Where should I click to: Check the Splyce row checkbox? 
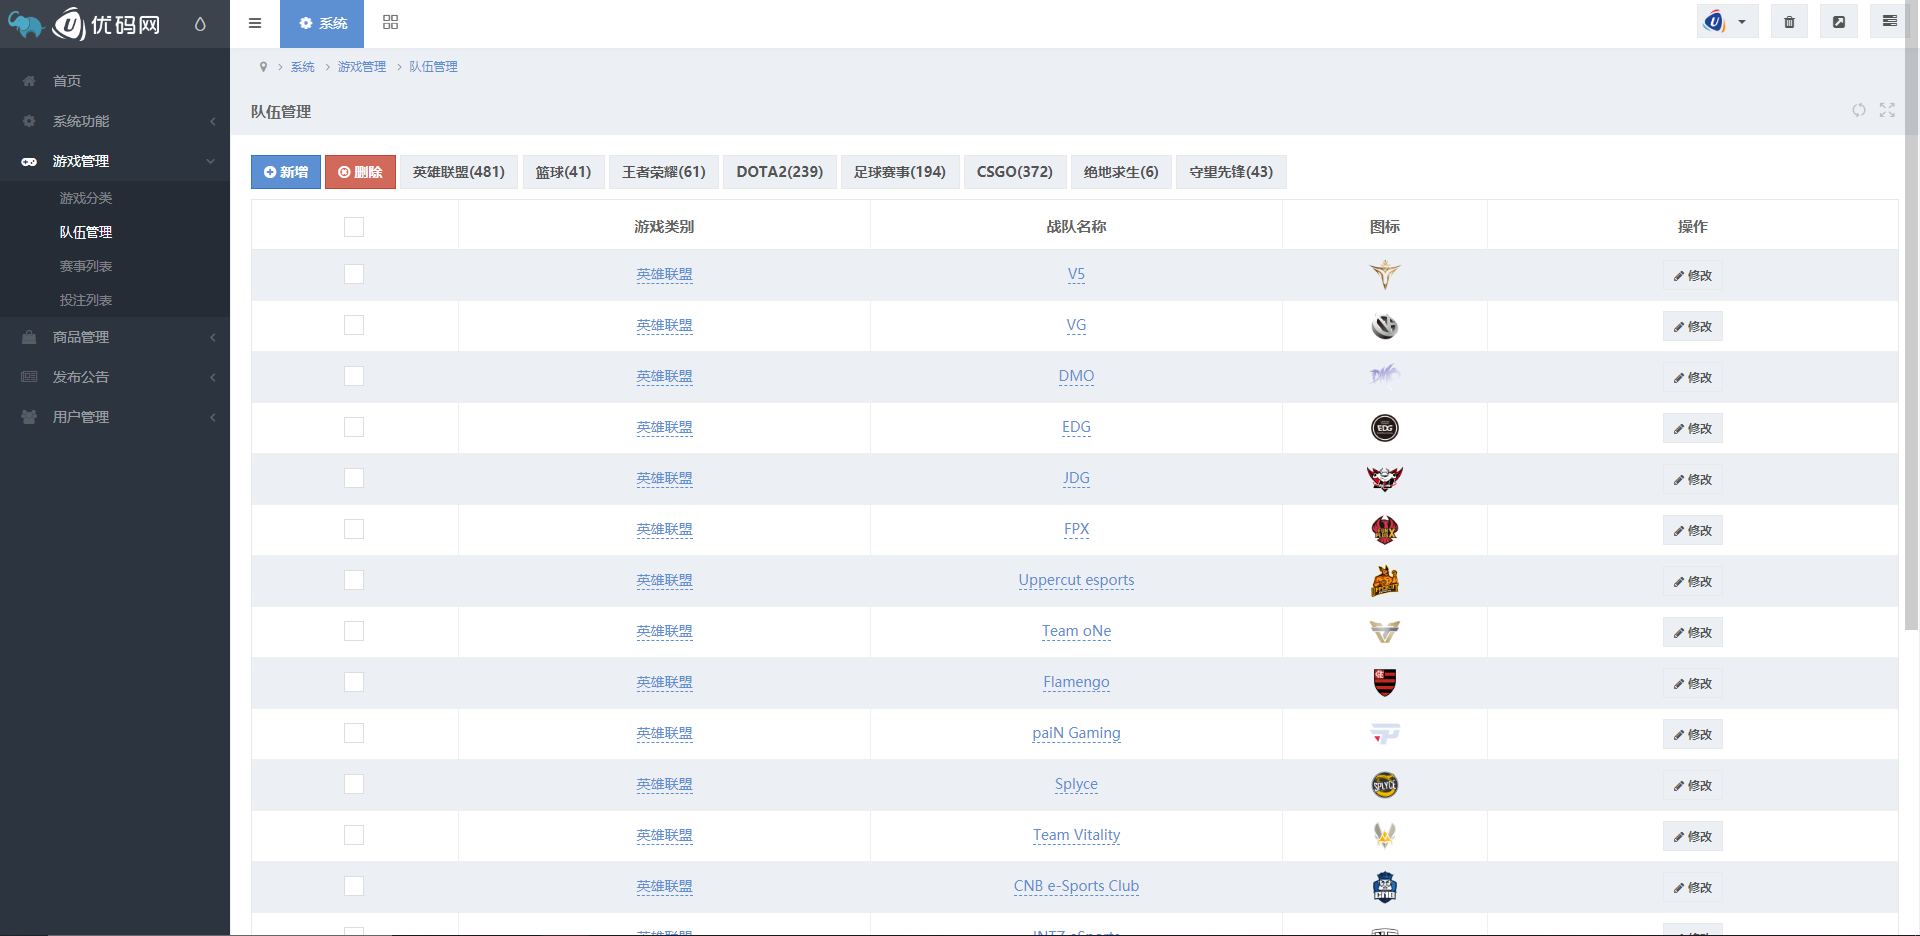354,784
